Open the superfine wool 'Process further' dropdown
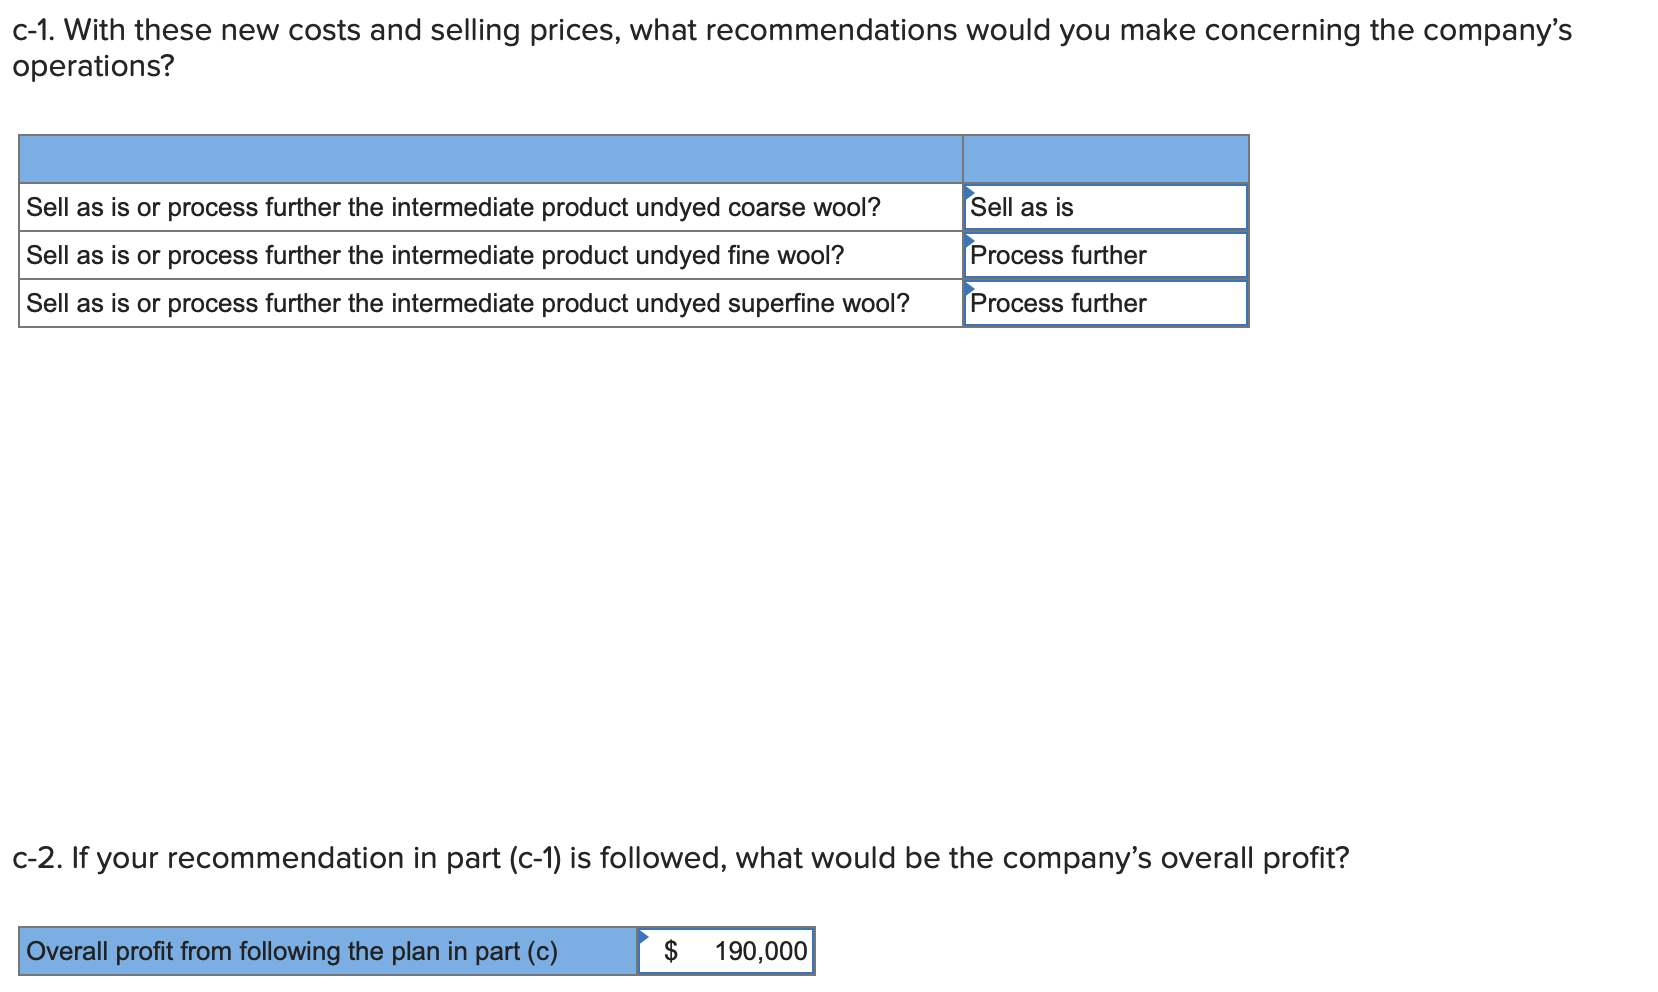Image resolution: width=1658 pixels, height=992 pixels. pyautogui.click(x=1106, y=303)
